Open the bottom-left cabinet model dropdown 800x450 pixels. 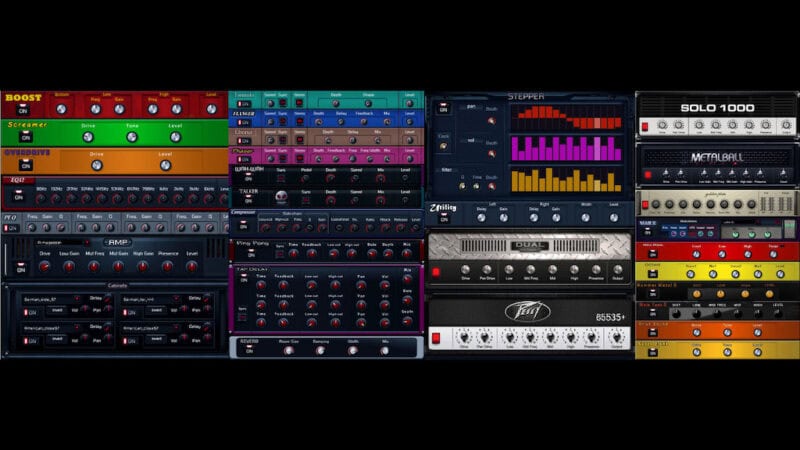click(x=52, y=328)
